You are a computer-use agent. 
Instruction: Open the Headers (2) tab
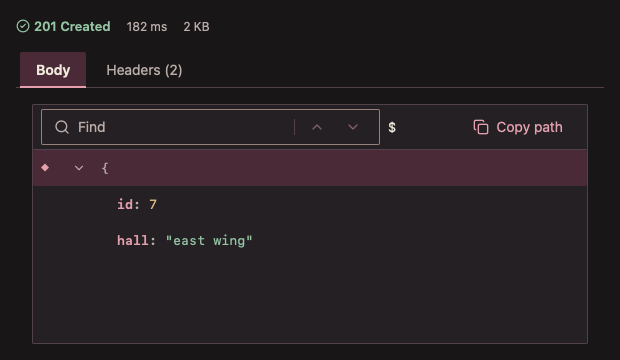[144, 70]
